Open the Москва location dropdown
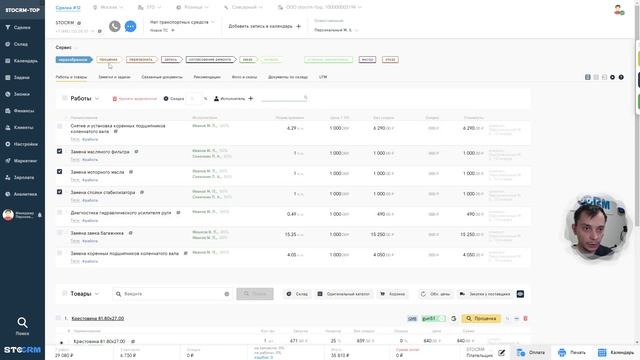This screenshot has width=640, height=360. tap(108, 7)
